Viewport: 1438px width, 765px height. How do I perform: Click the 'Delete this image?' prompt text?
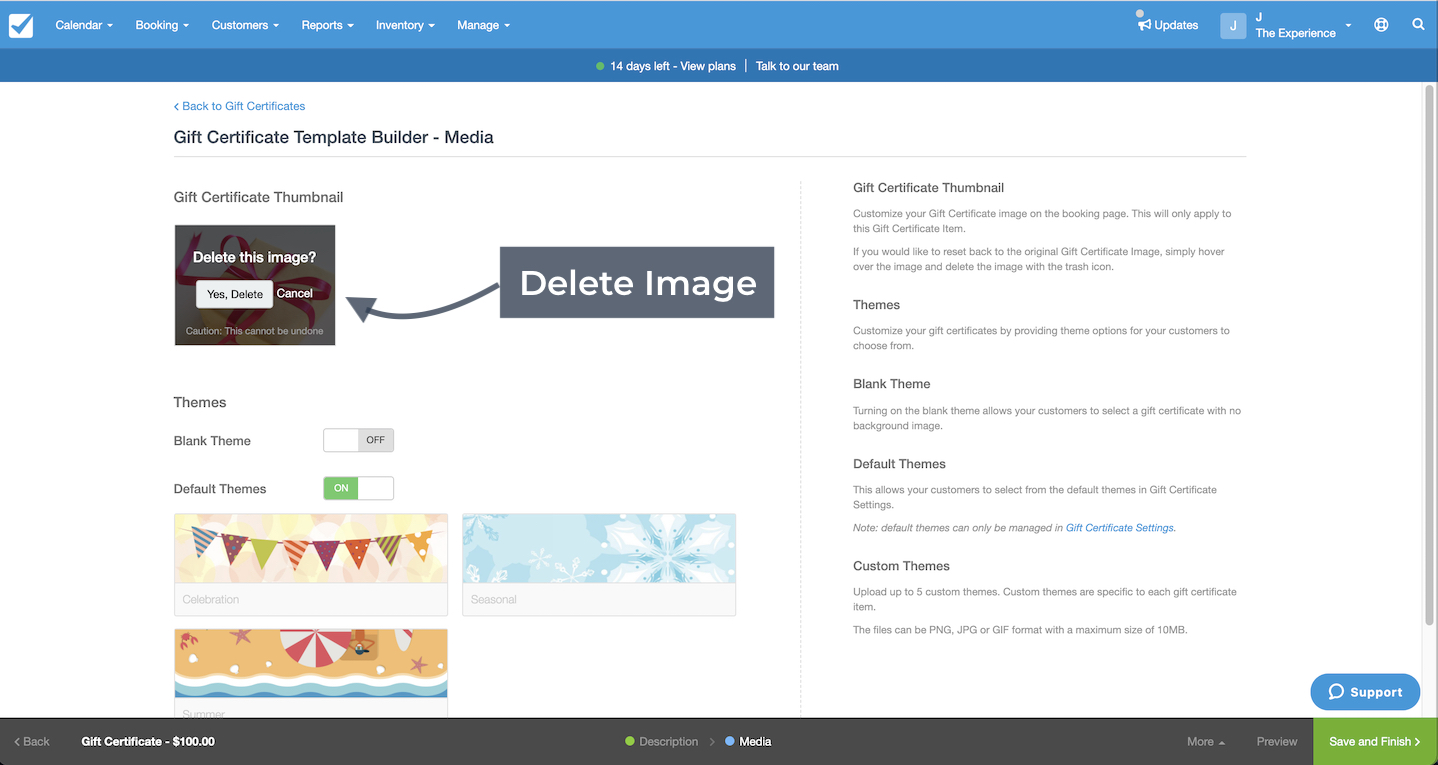click(x=254, y=257)
